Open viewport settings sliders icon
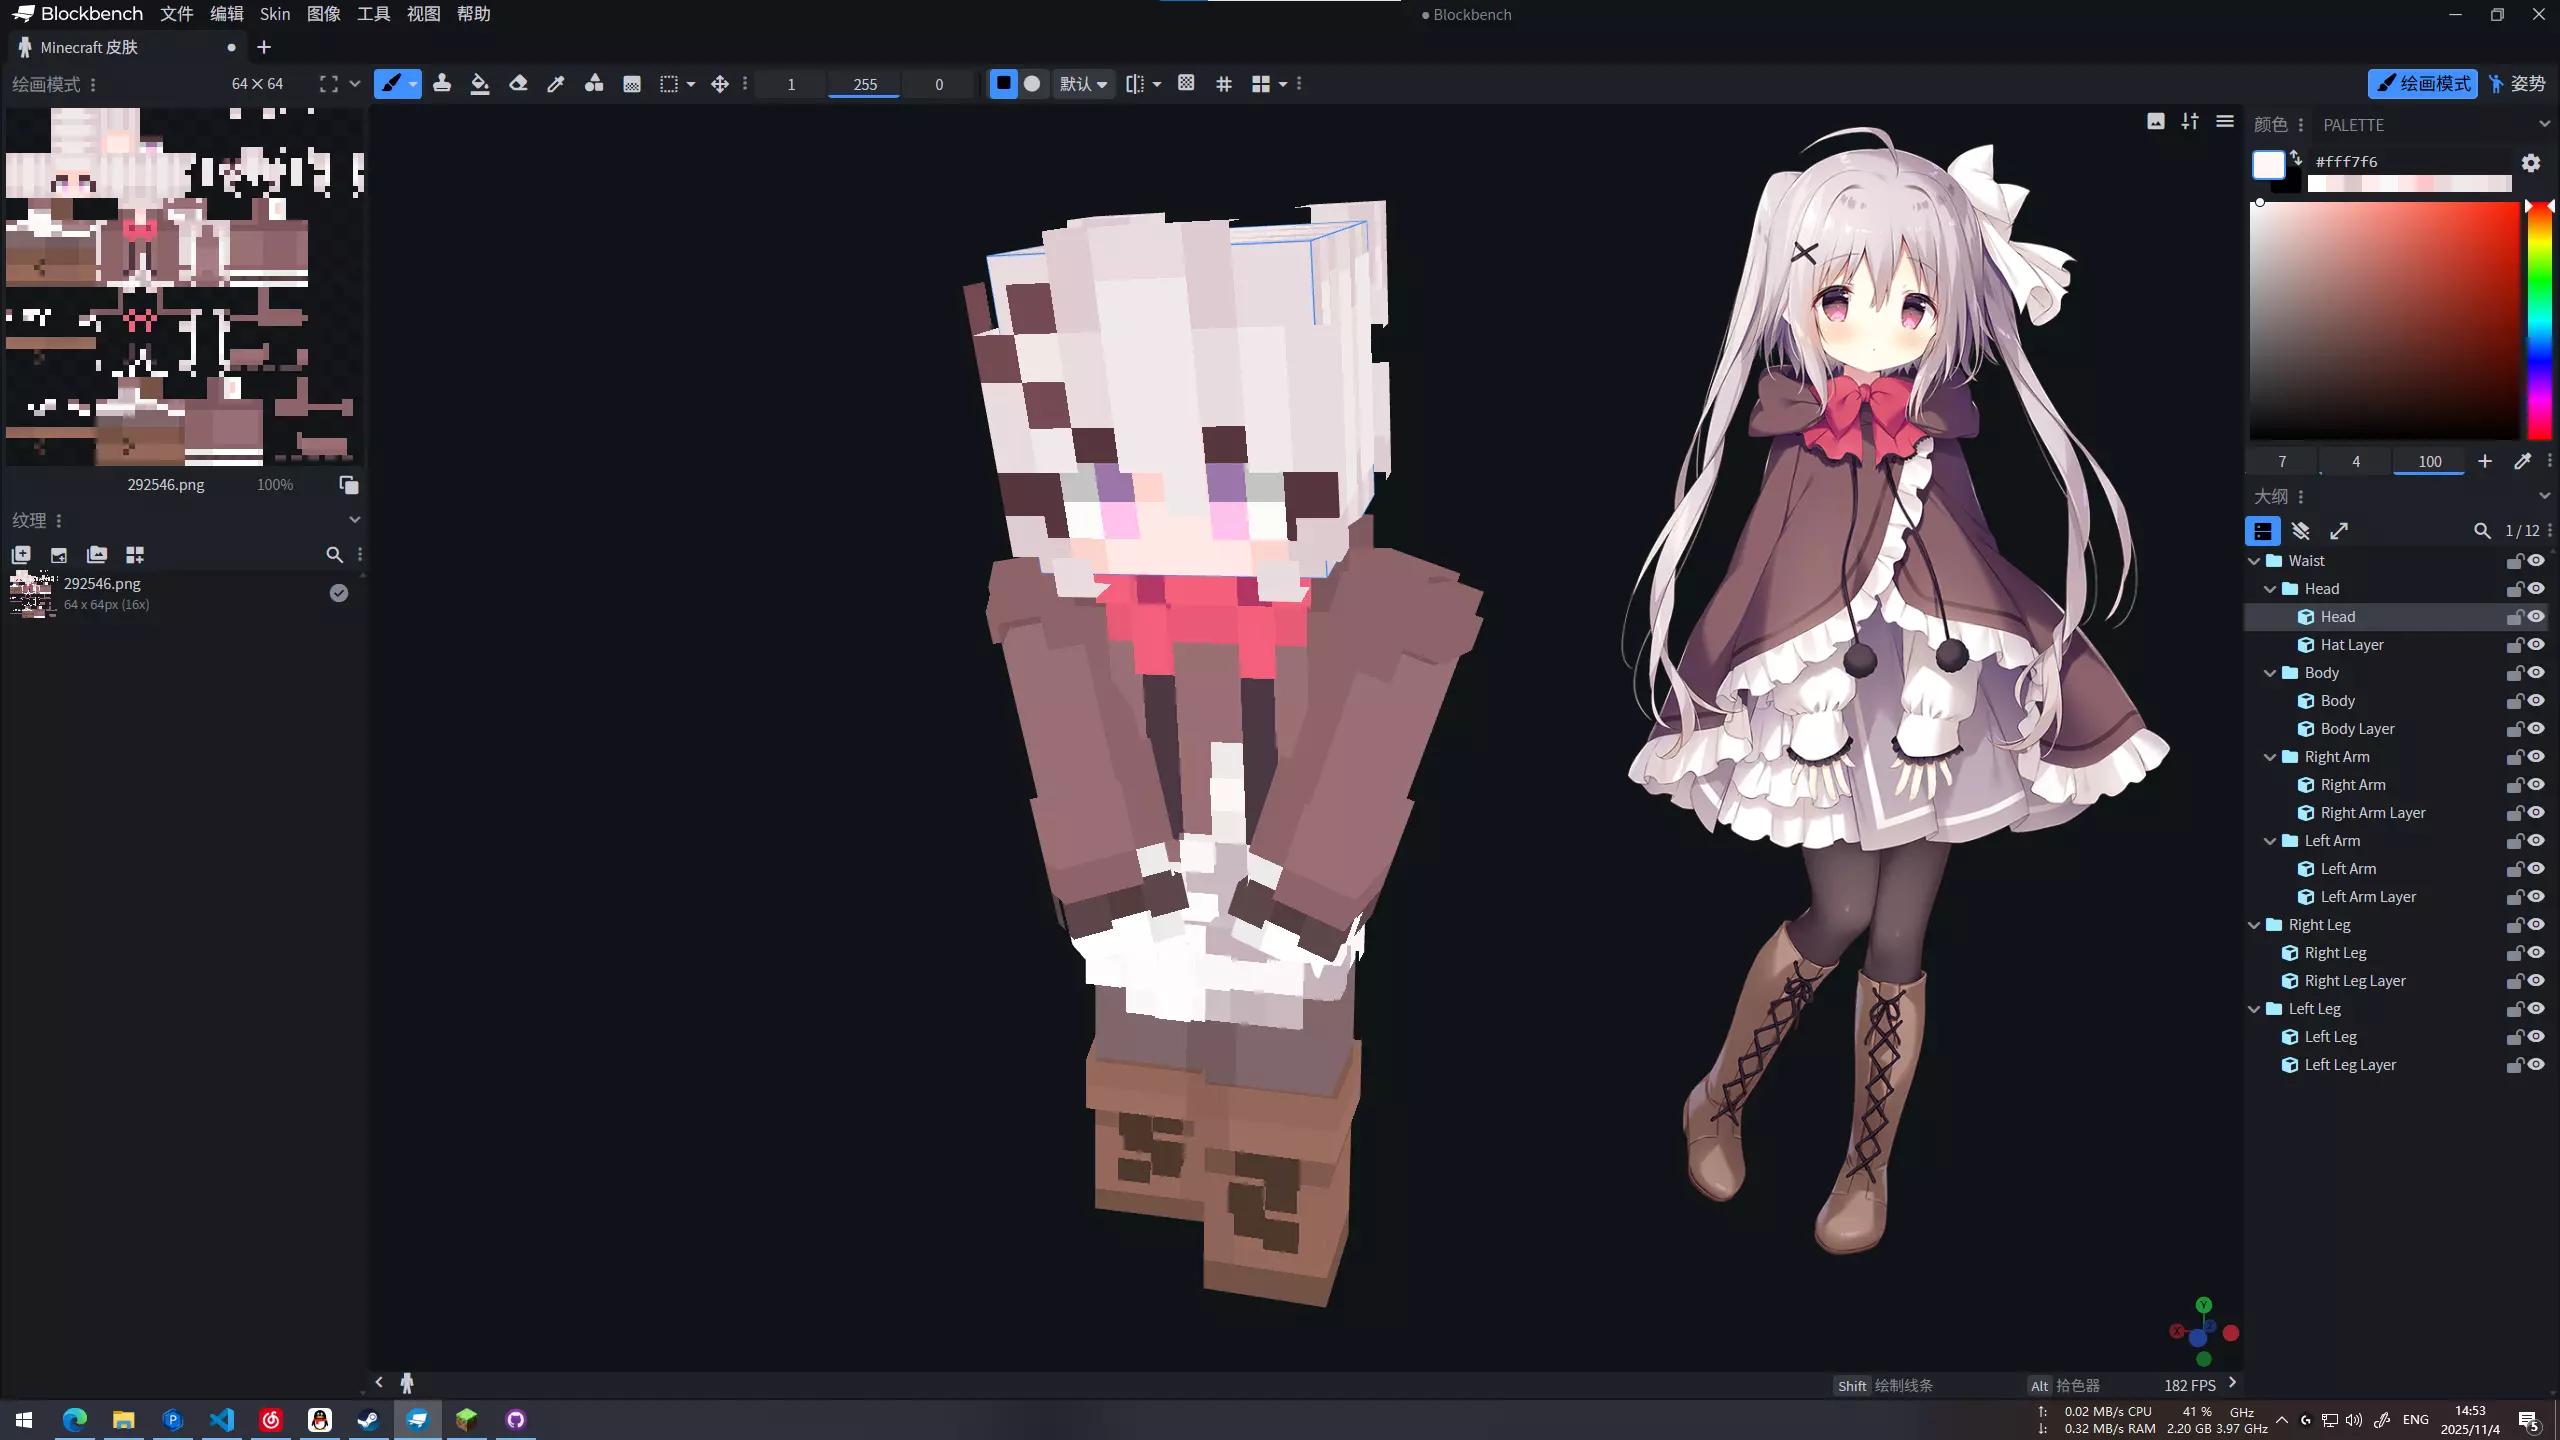 point(2190,121)
